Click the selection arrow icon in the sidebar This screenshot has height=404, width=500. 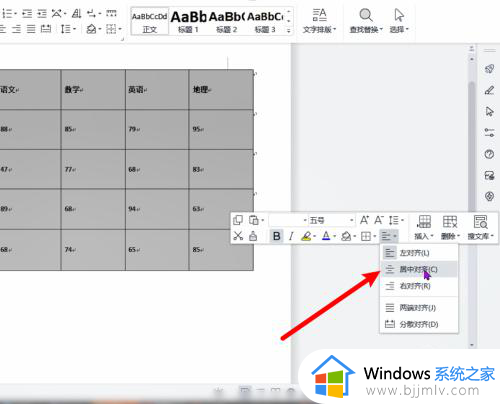tap(489, 111)
